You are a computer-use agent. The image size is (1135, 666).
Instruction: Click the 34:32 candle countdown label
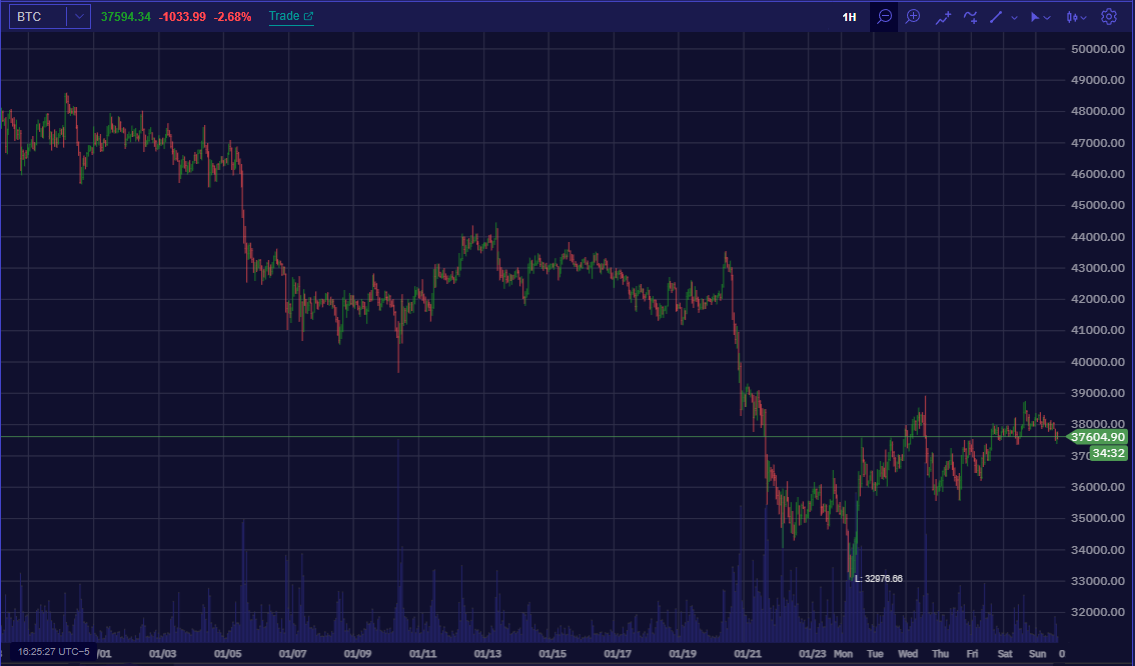pyautogui.click(x=1109, y=453)
